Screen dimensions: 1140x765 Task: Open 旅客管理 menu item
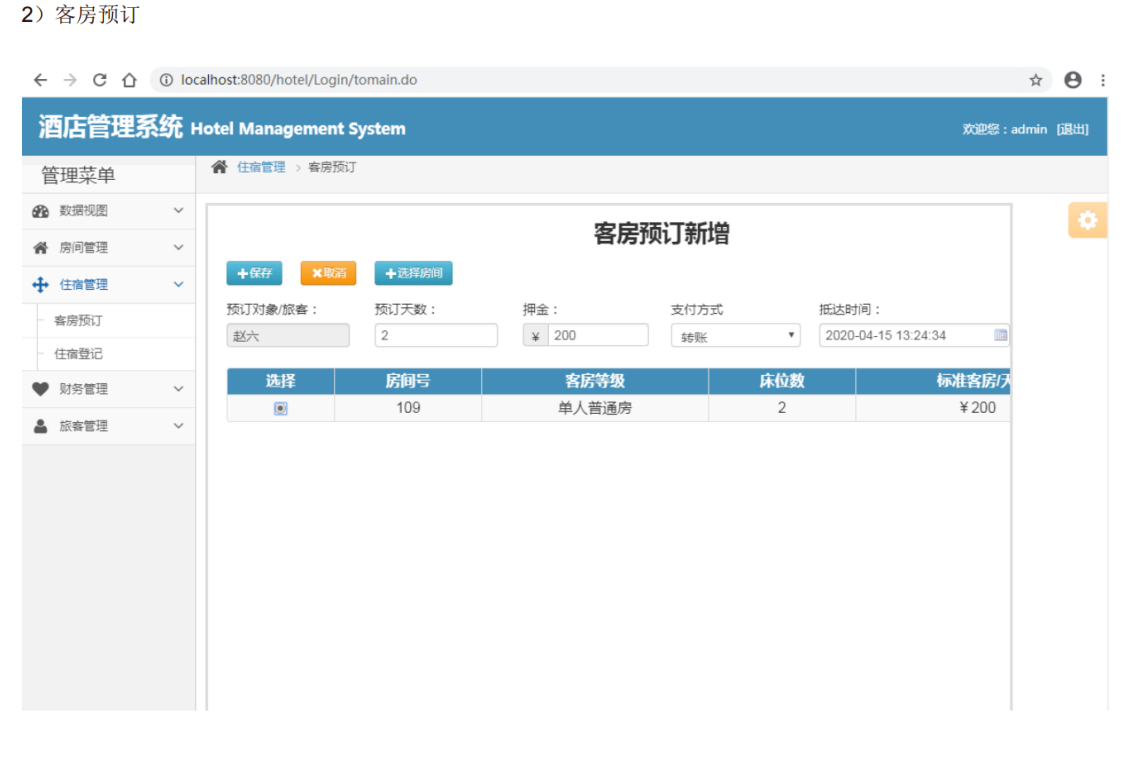(x=108, y=426)
